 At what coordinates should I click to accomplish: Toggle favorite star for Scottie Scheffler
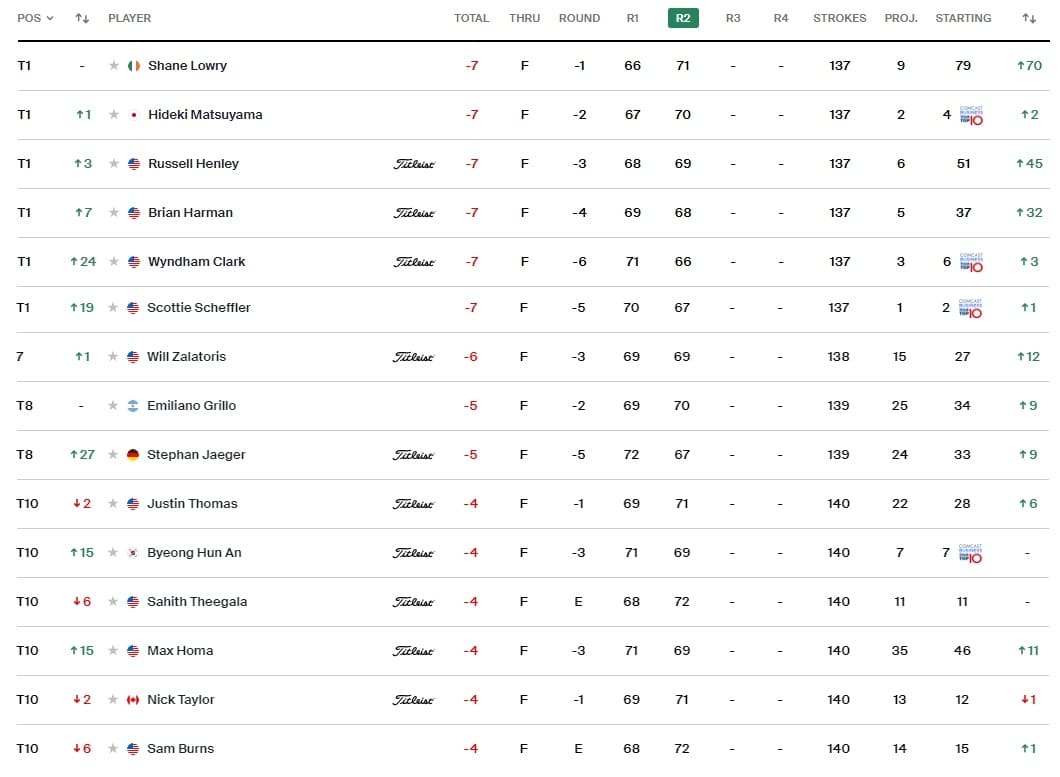click(x=113, y=308)
